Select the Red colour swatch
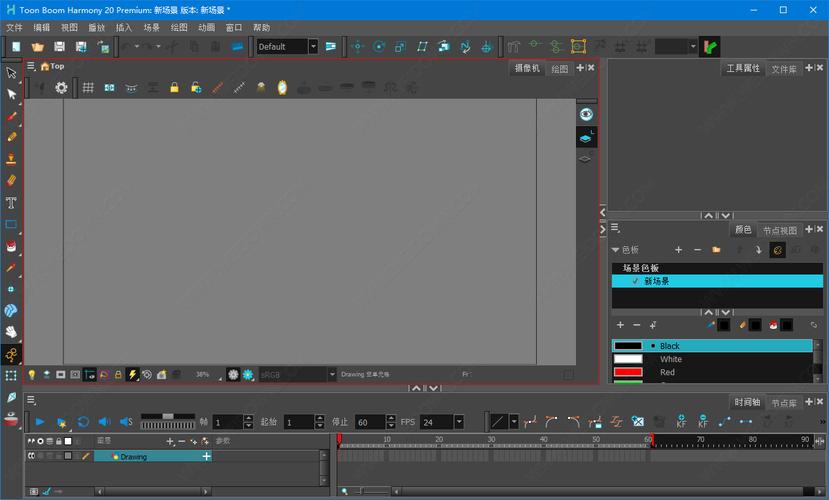829x500 pixels. [x=628, y=372]
